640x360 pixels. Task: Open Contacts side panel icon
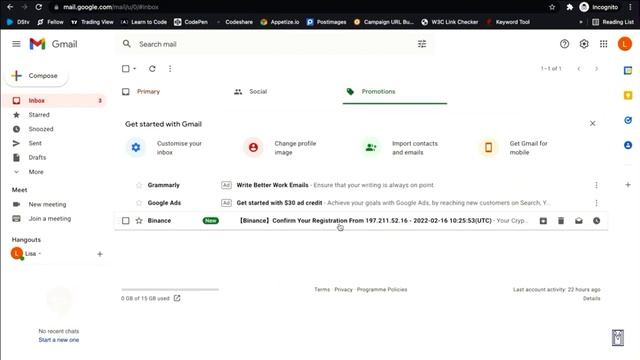(x=628, y=145)
